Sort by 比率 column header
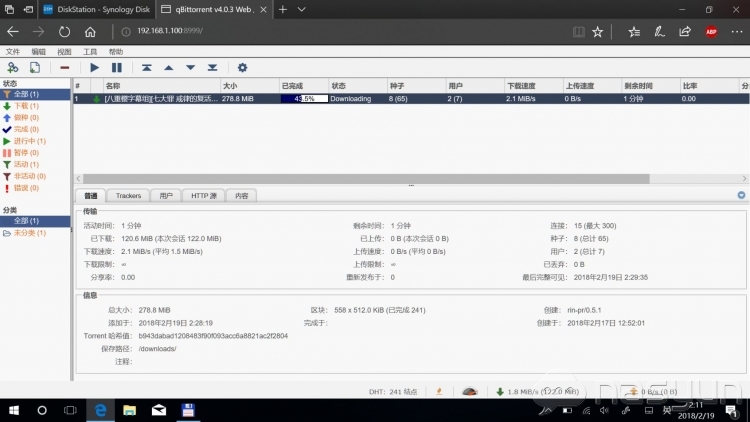Viewport: 750px width, 422px height. [x=709, y=86]
